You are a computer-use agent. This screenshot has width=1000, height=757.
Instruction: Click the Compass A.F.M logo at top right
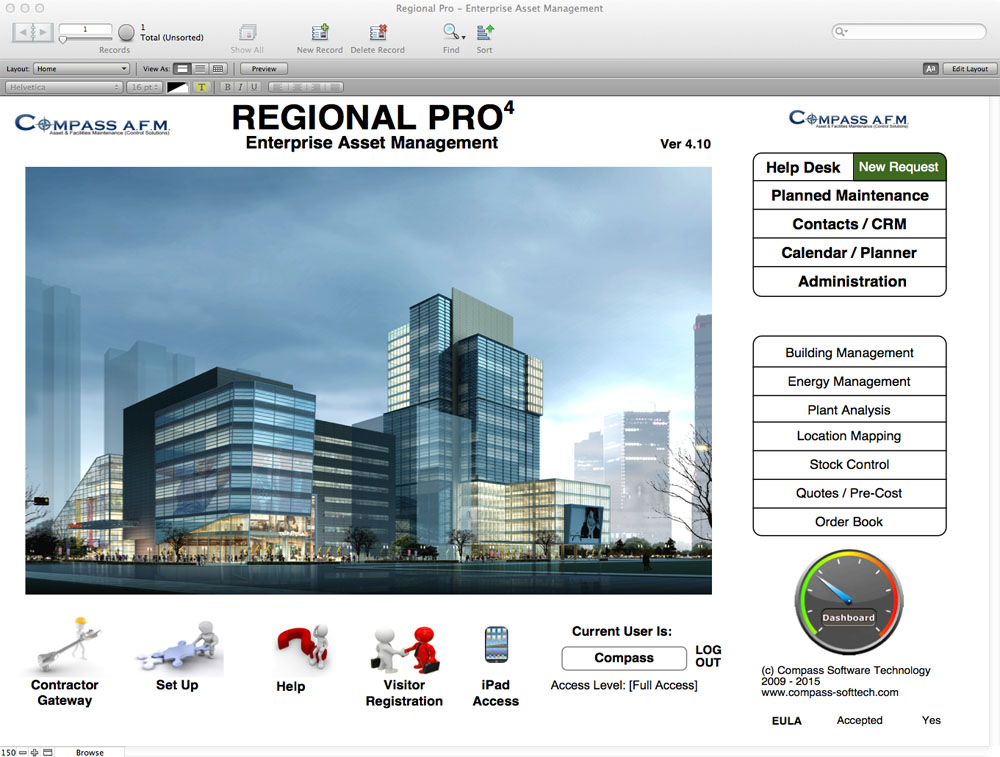[x=849, y=119]
